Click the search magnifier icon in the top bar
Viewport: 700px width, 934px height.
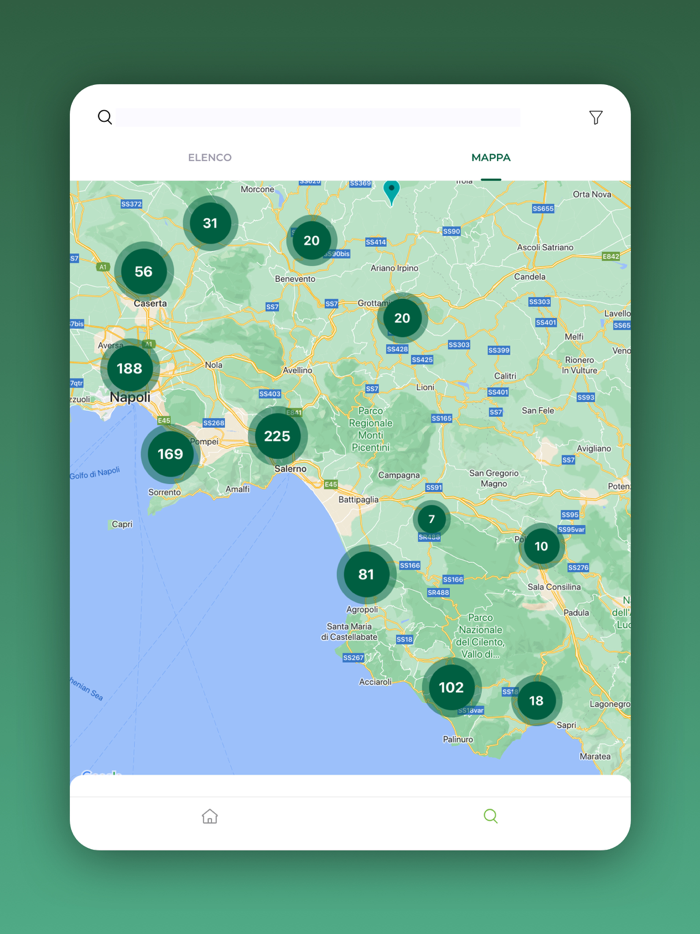tap(105, 117)
